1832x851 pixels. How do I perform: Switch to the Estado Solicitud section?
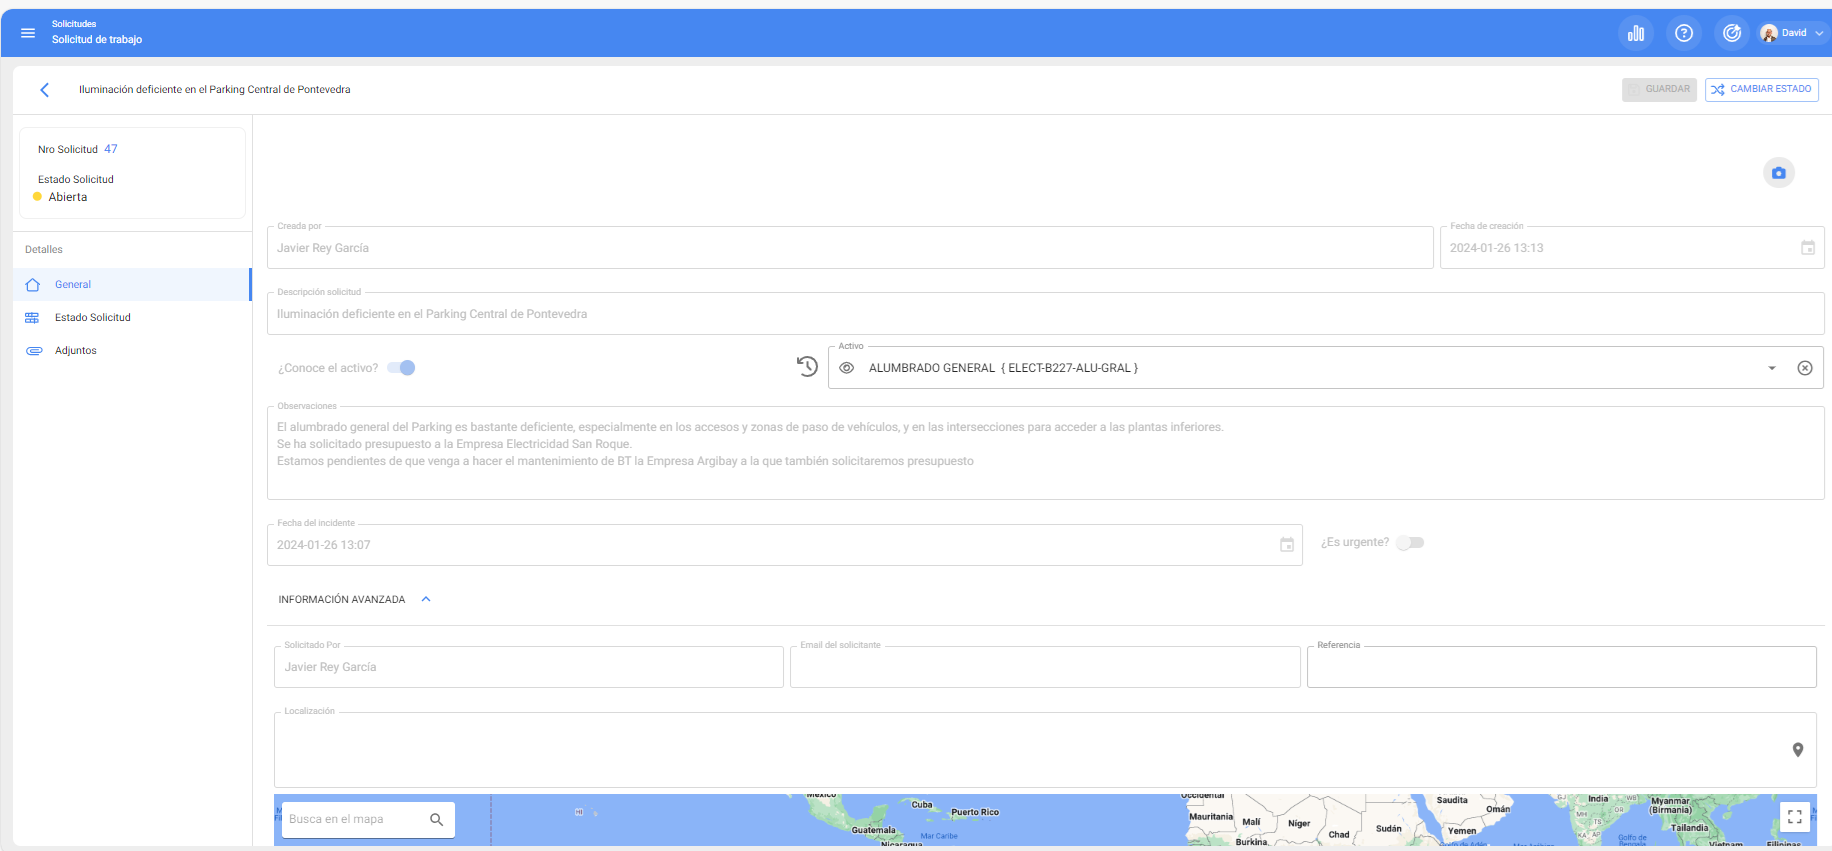point(92,317)
